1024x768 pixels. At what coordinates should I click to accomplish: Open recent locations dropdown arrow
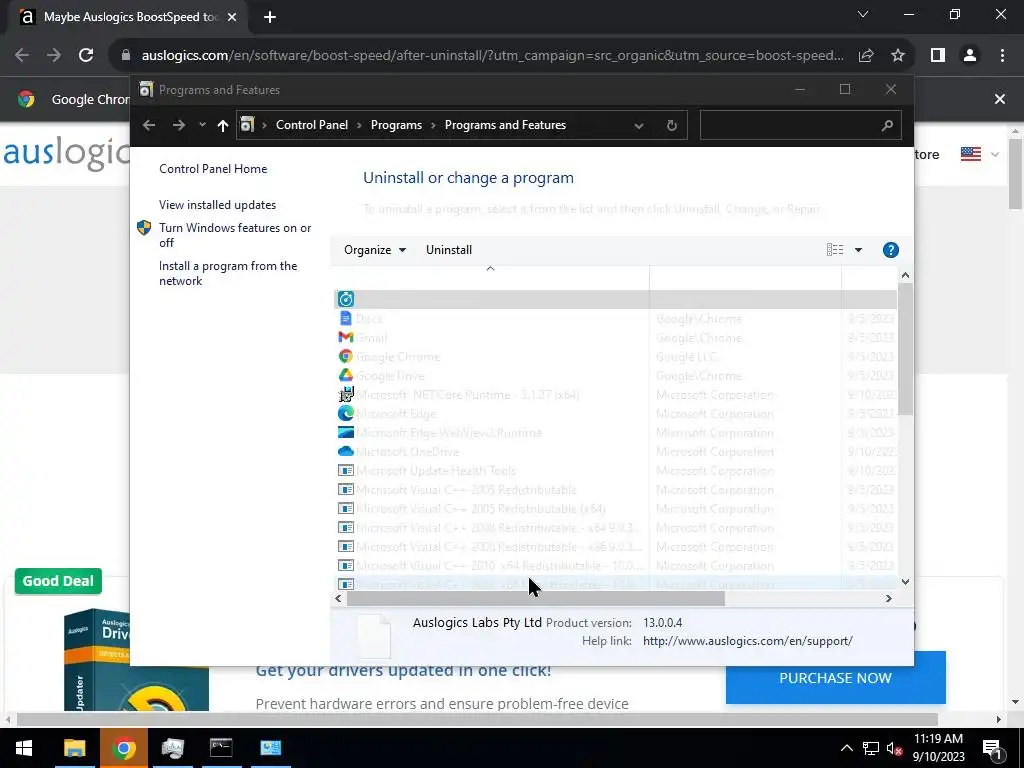coord(202,125)
